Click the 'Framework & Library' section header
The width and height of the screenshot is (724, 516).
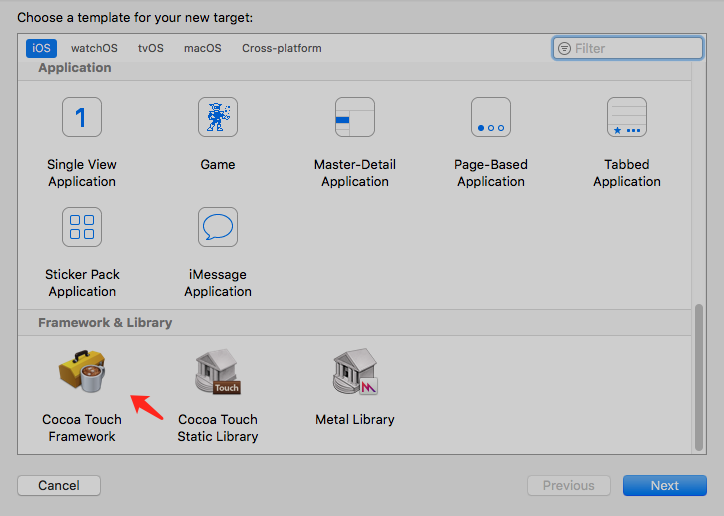pos(105,323)
